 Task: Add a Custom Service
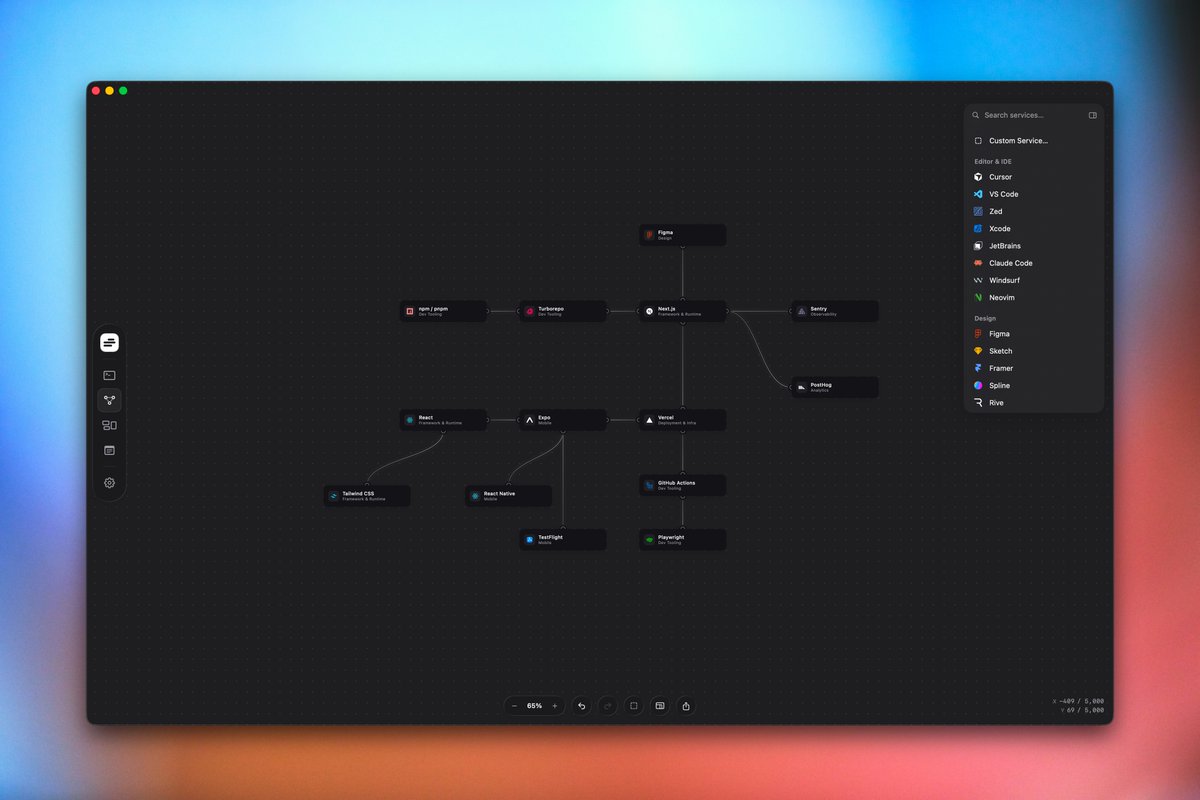pos(1034,141)
